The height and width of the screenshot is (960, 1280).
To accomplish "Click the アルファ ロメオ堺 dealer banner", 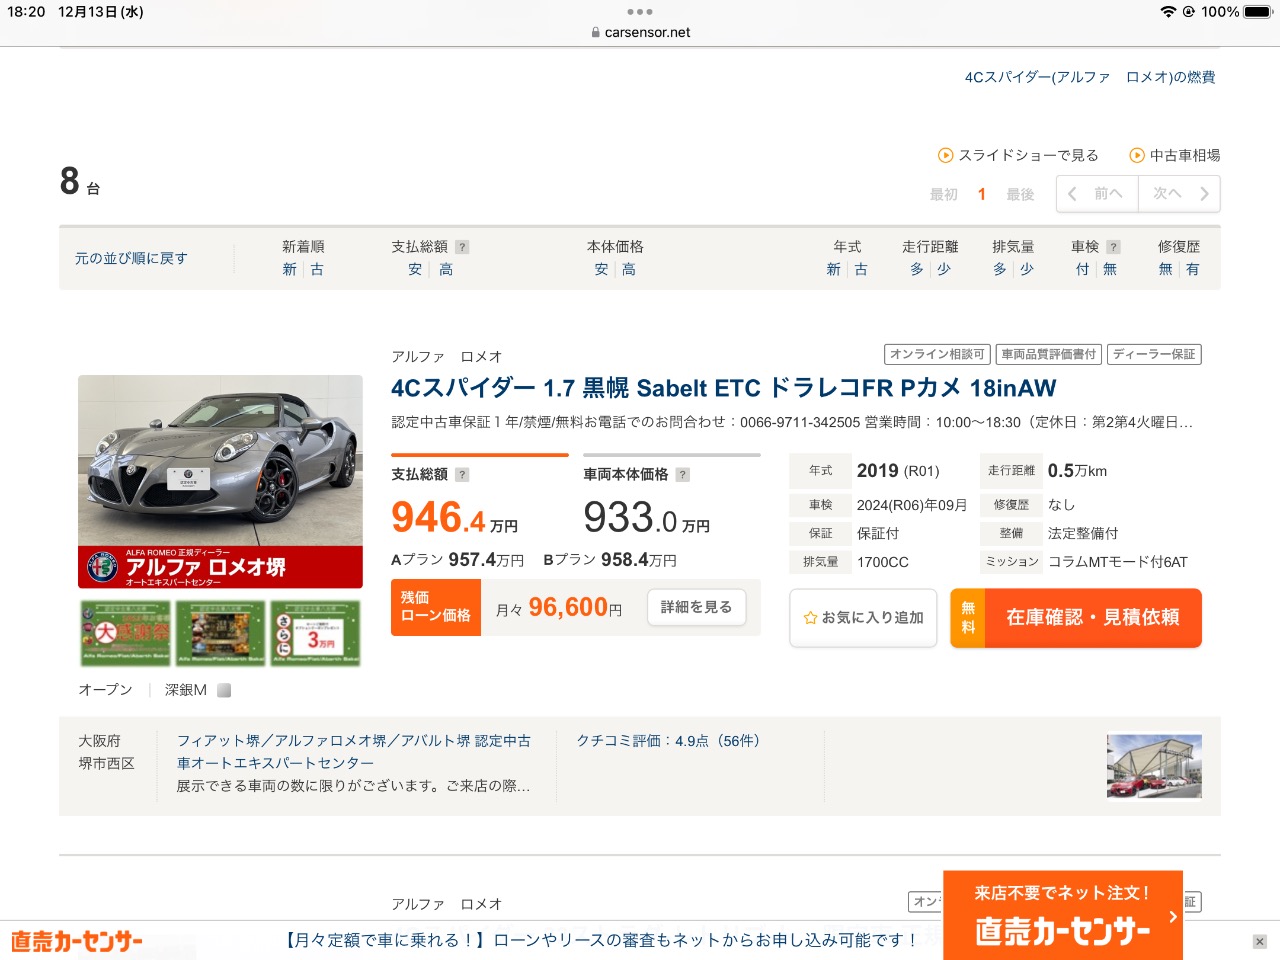I will coord(220,567).
